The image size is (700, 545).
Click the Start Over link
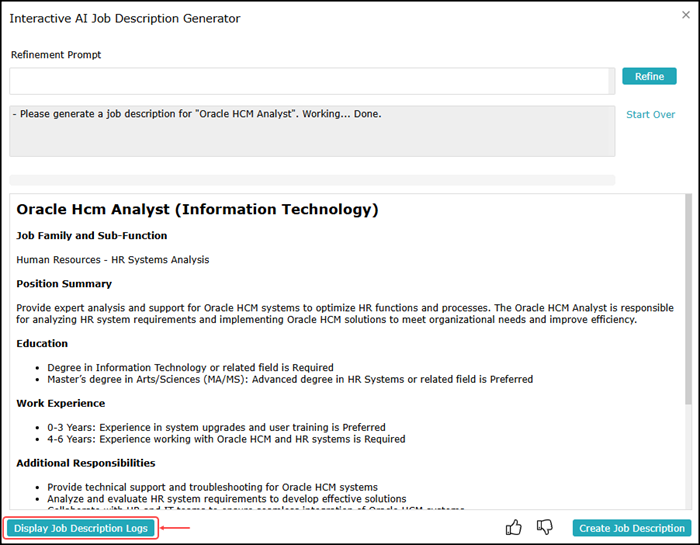(650, 115)
